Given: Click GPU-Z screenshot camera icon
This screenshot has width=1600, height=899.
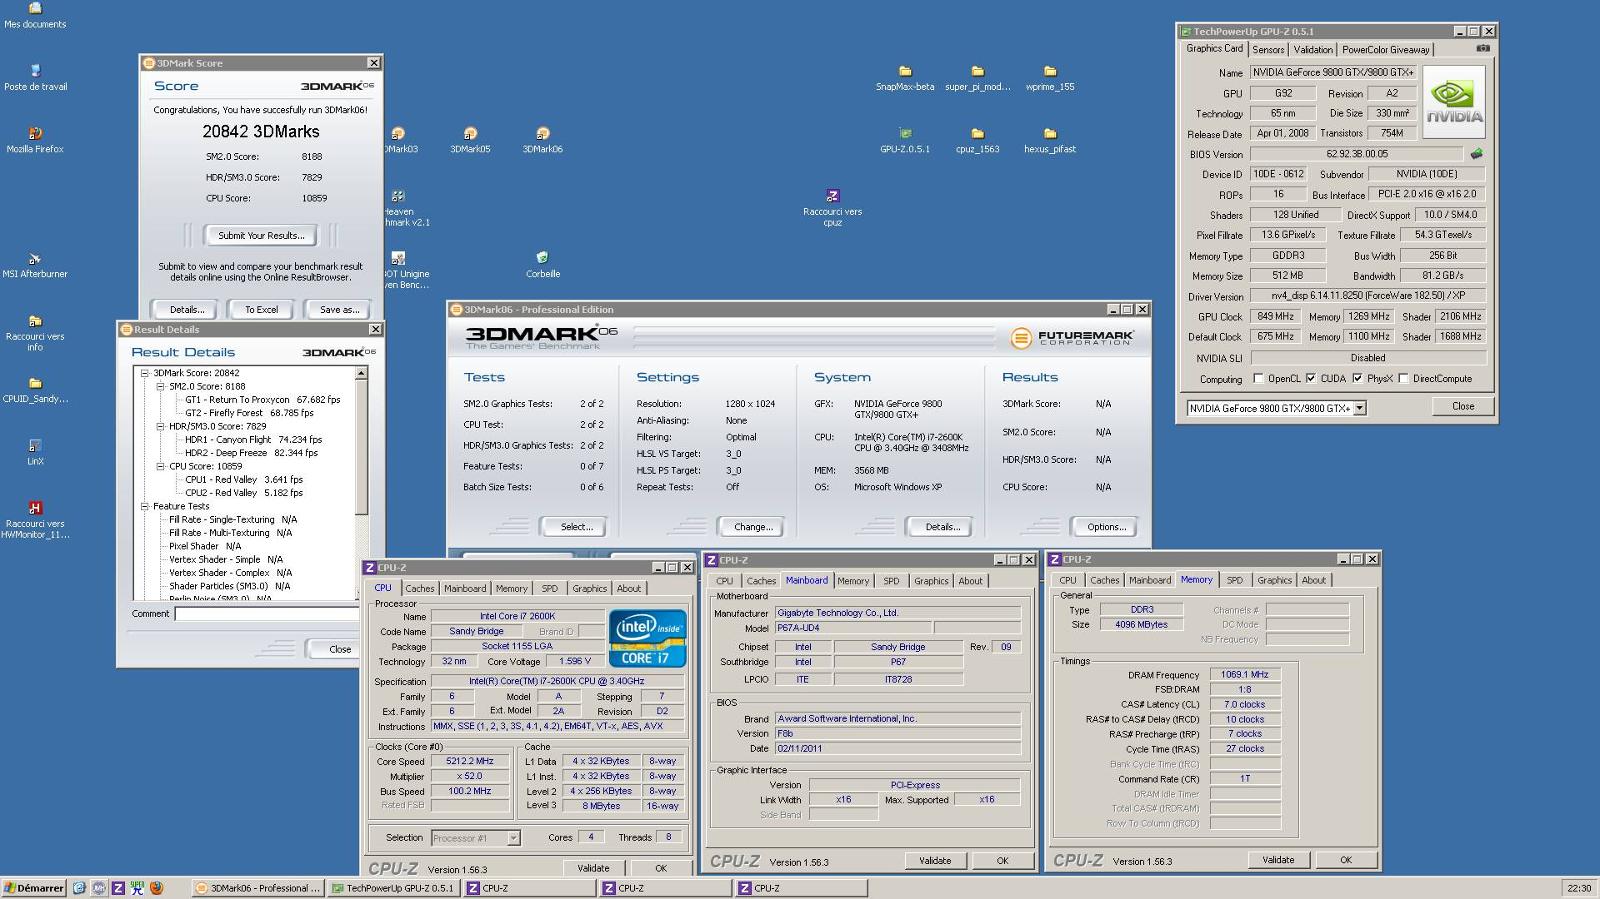Looking at the screenshot, I should coord(1483,48).
